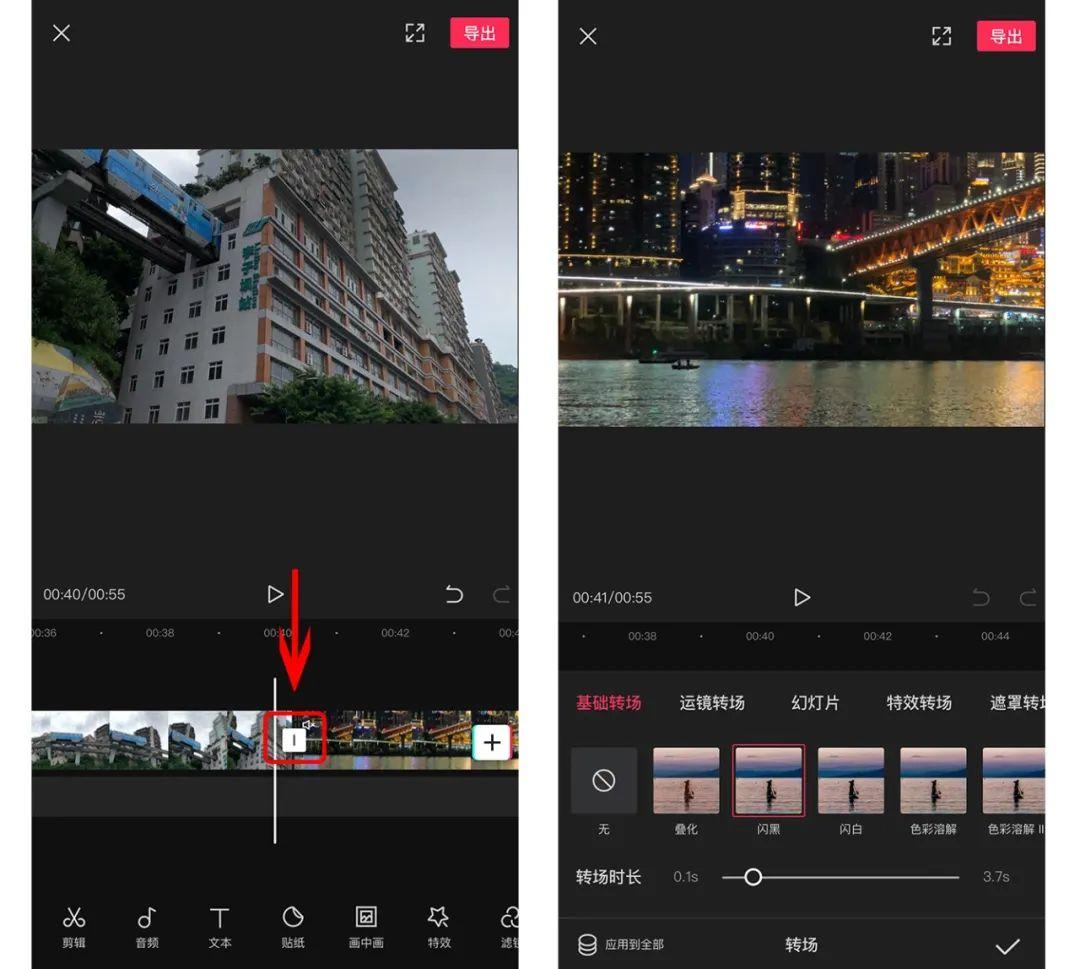
Task: Undo last edit in left screen
Action: tap(453, 594)
